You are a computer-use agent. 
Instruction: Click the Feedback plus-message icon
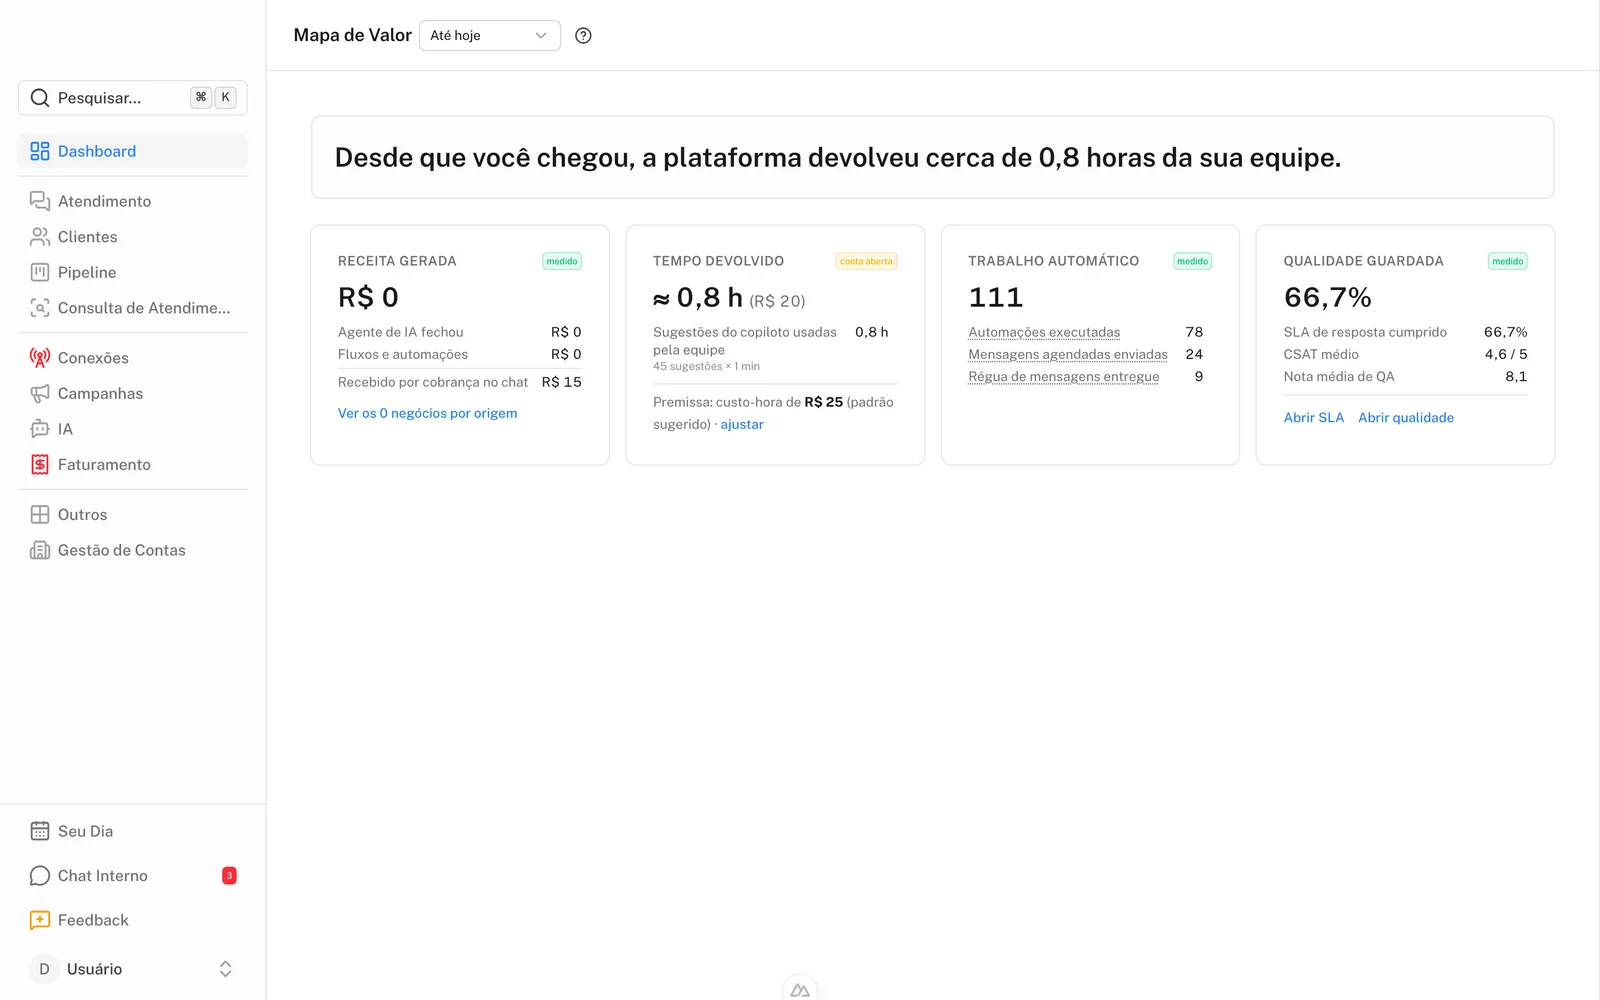pyautogui.click(x=40, y=920)
